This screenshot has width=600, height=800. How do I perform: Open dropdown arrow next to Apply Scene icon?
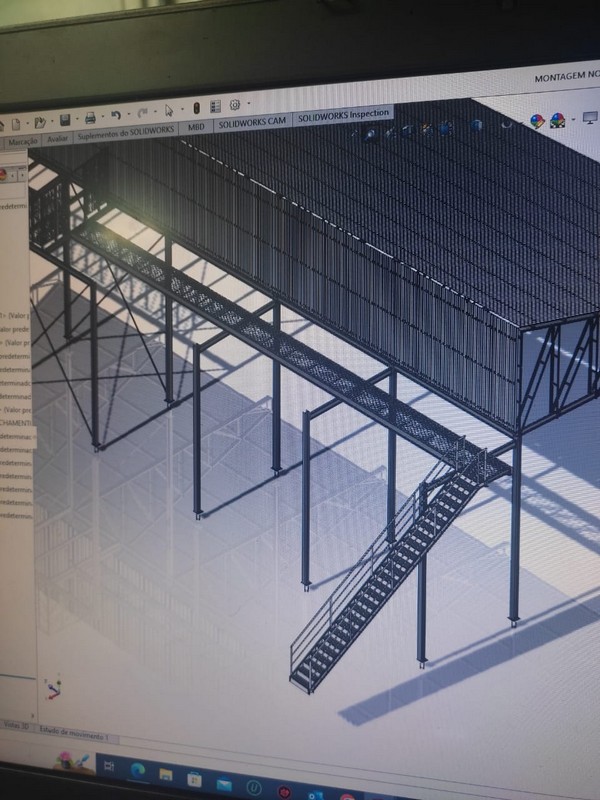(573, 119)
